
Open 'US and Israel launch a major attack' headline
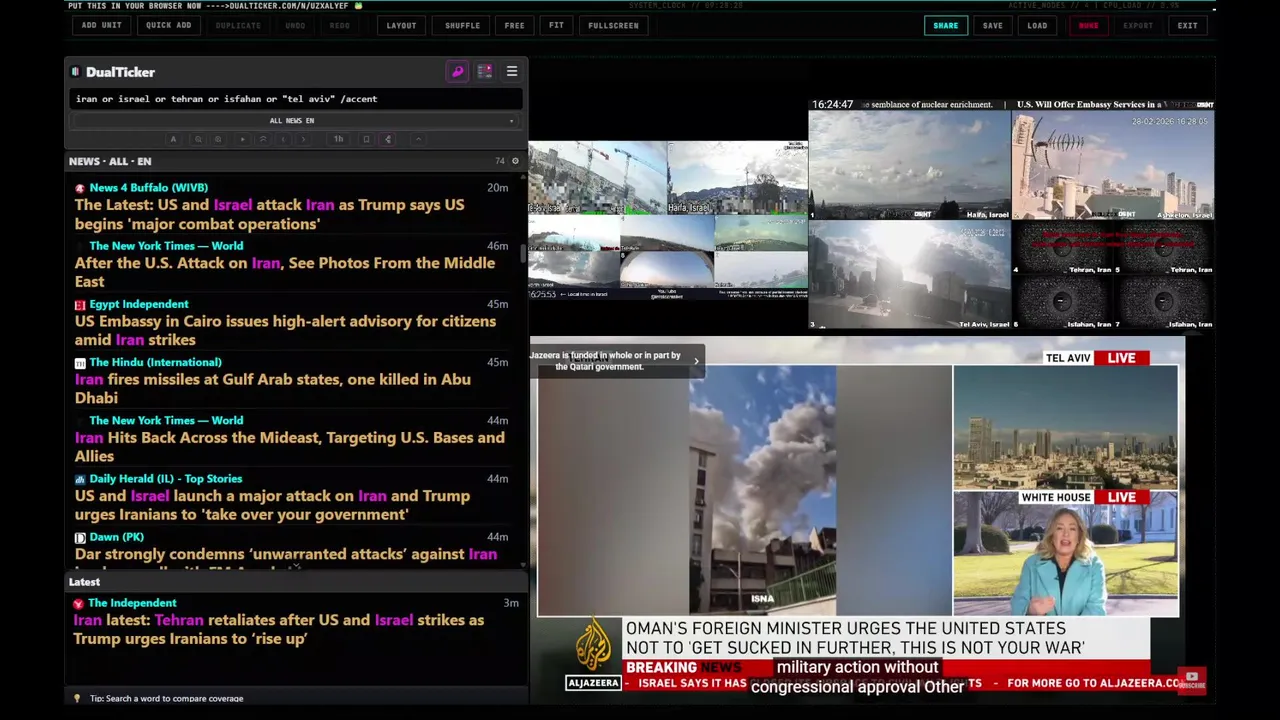coord(272,505)
